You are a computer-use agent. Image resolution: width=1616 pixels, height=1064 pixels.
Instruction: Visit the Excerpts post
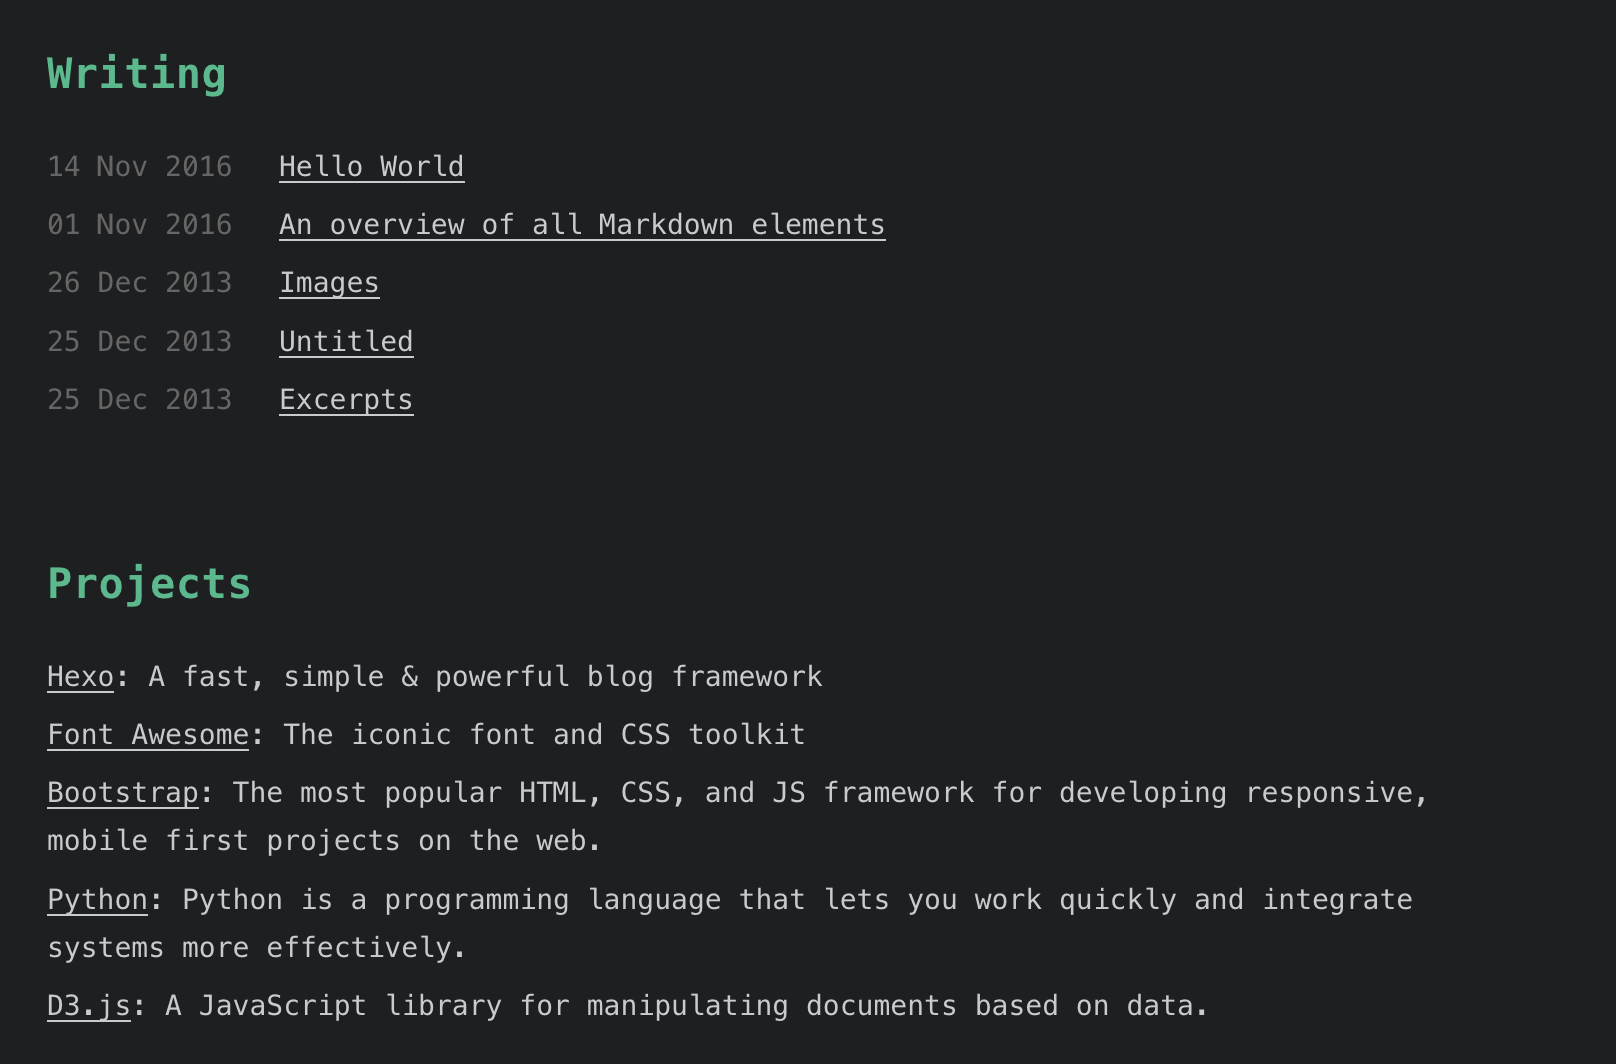click(345, 400)
